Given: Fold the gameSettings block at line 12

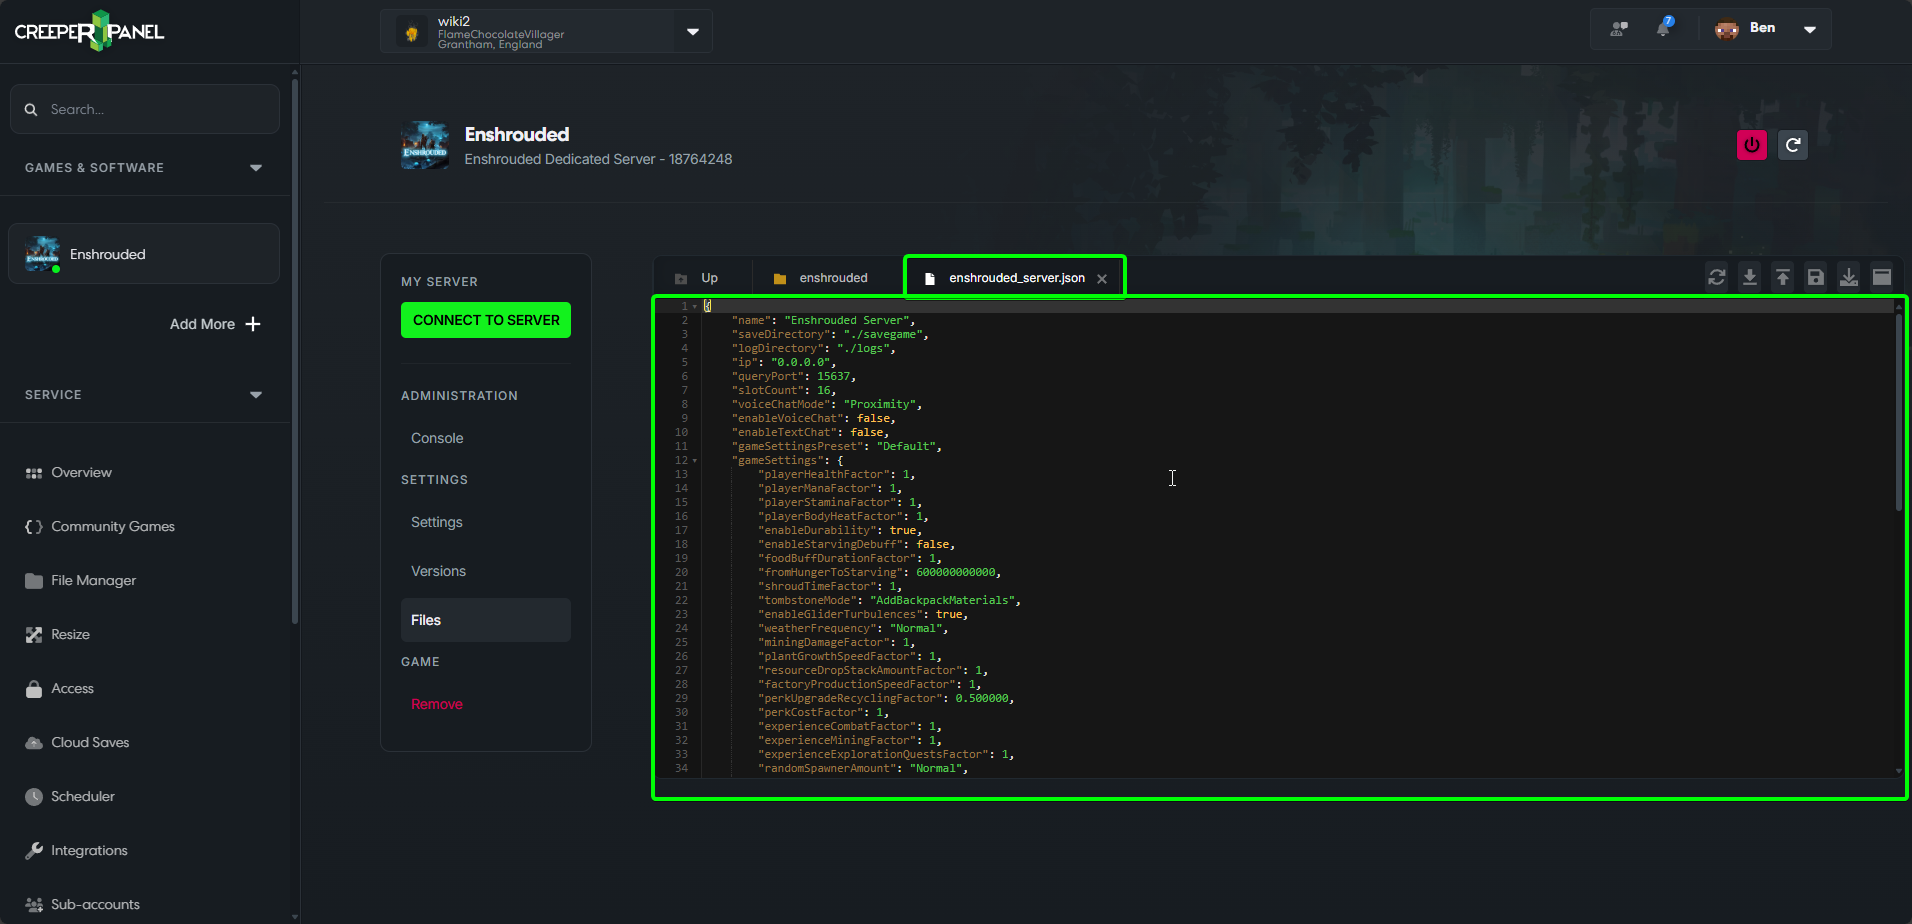Looking at the screenshot, I should click(x=695, y=461).
